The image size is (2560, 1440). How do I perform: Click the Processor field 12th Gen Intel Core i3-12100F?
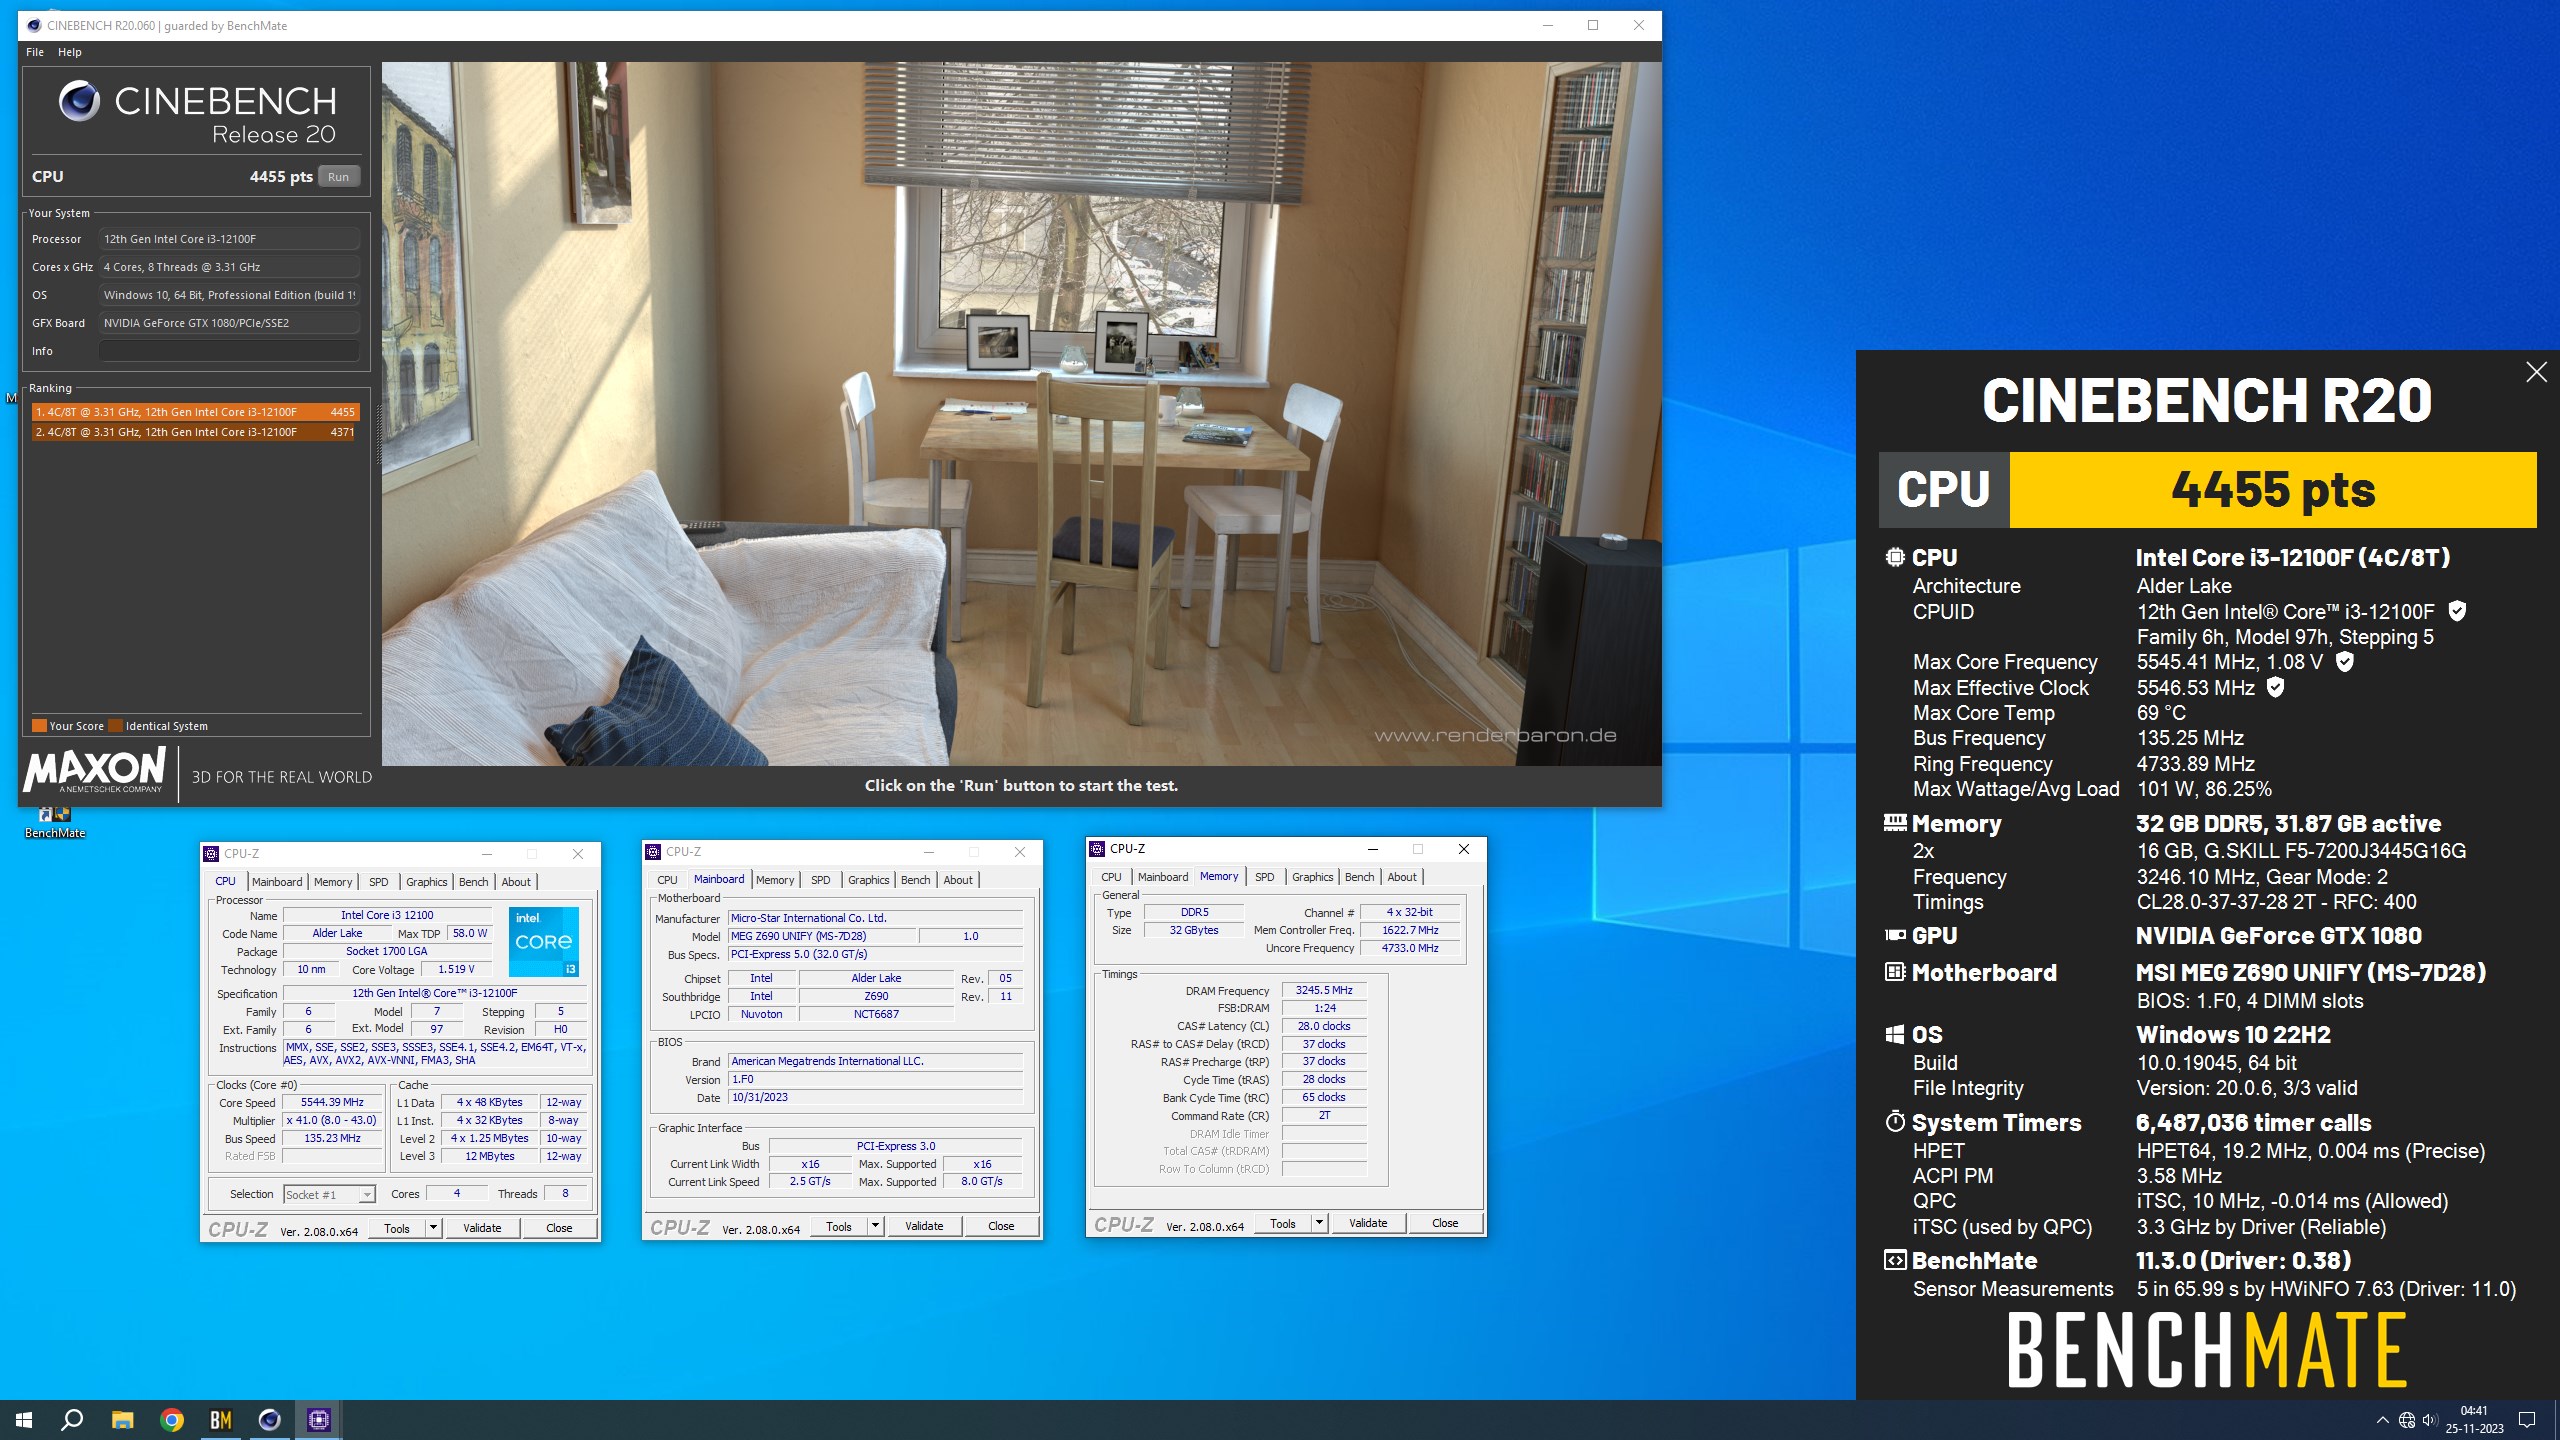(x=229, y=239)
